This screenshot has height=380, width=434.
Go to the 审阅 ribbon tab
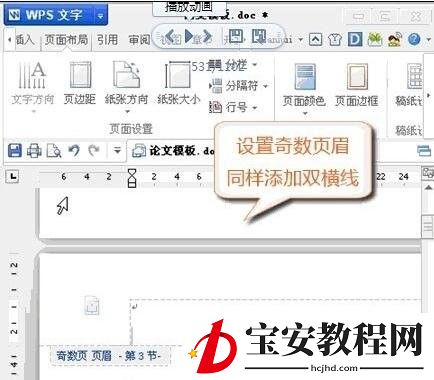(x=139, y=40)
